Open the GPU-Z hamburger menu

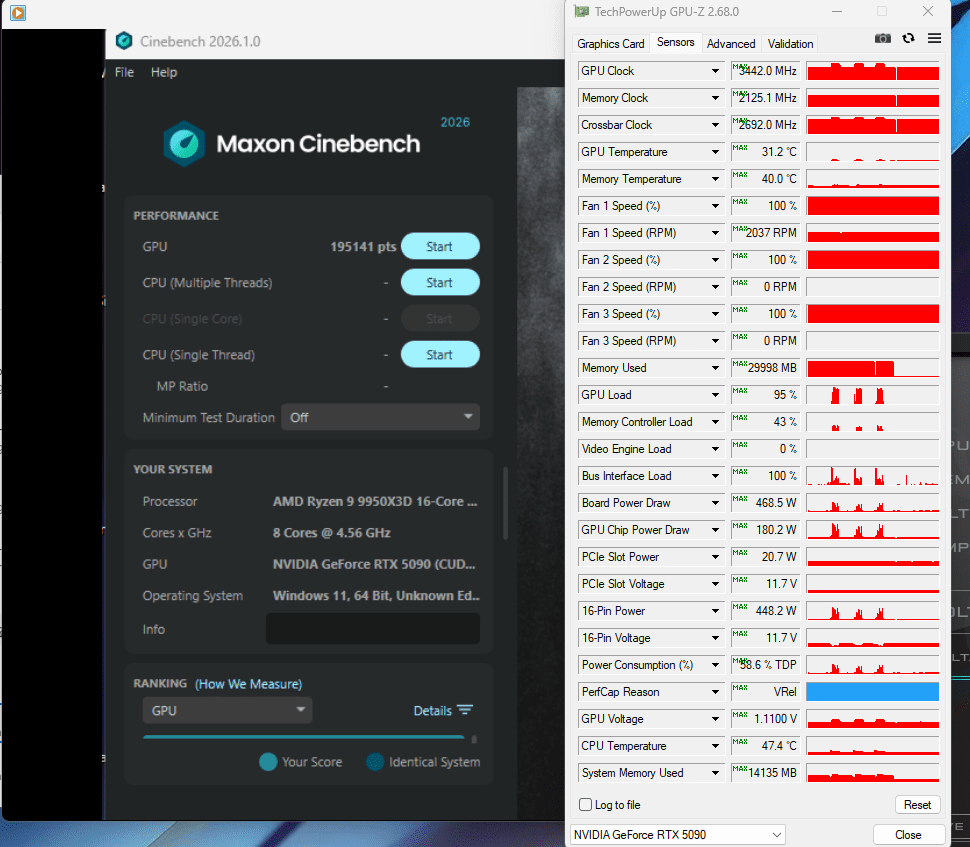(934, 38)
